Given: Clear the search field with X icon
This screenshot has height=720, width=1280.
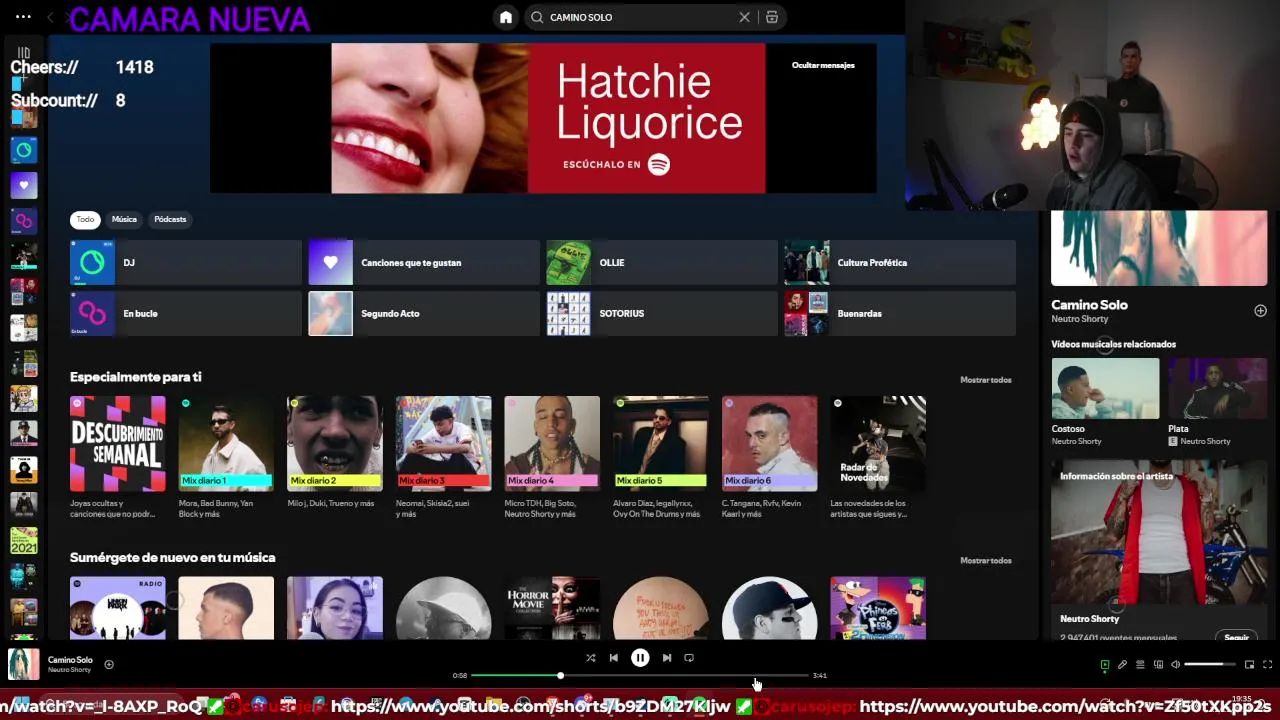Looking at the screenshot, I should [744, 17].
